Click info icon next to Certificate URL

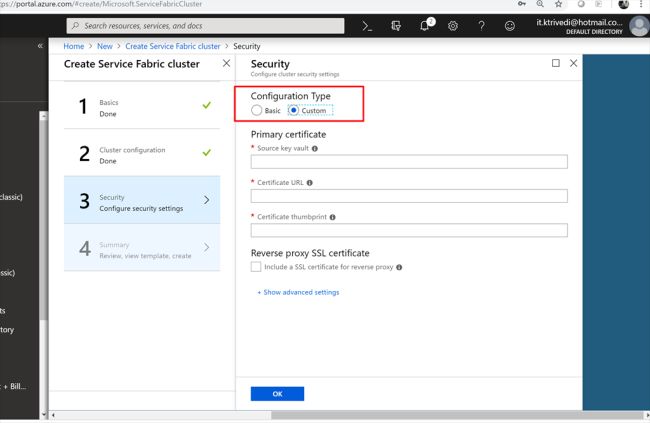(x=310, y=183)
